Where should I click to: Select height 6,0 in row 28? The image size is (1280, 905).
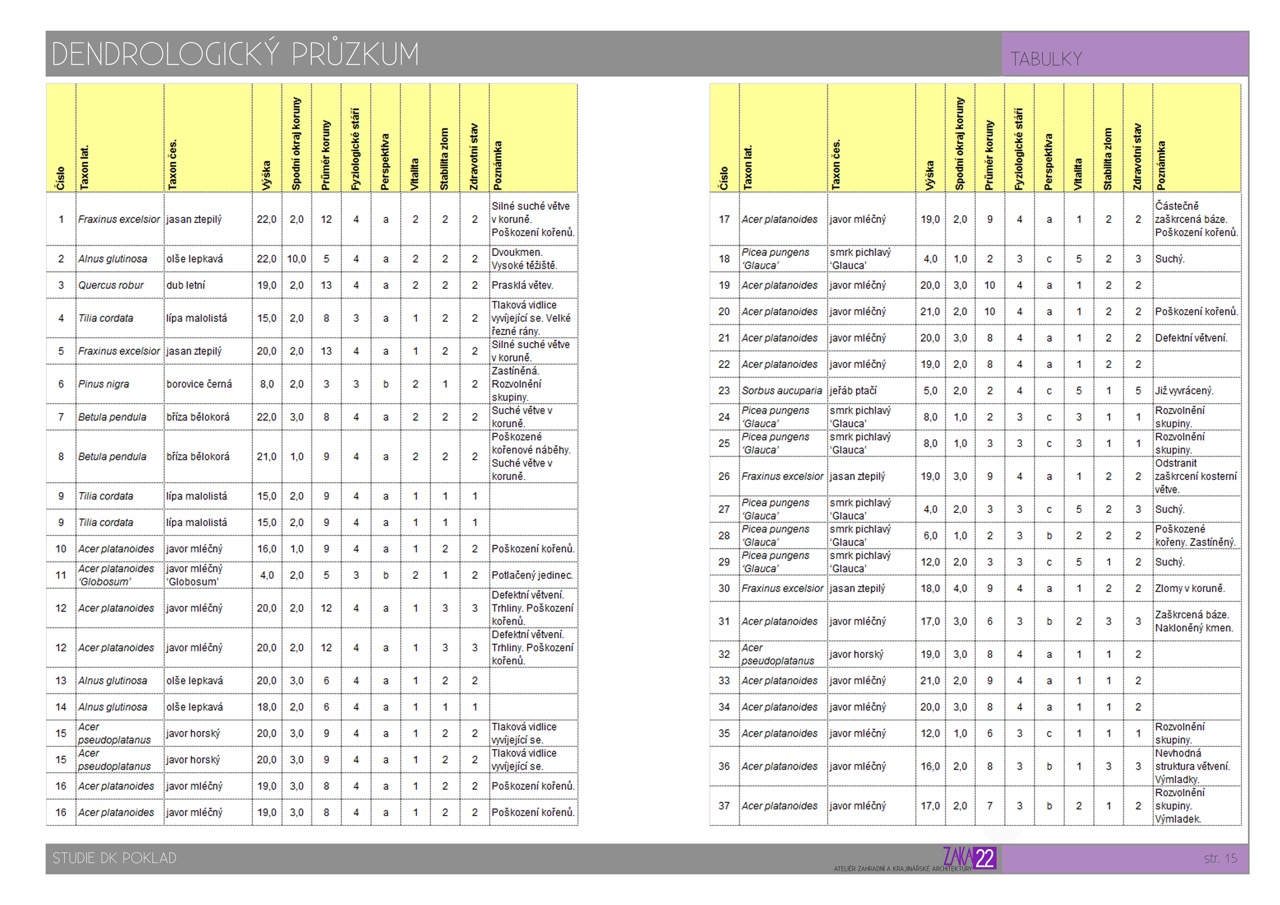point(930,535)
